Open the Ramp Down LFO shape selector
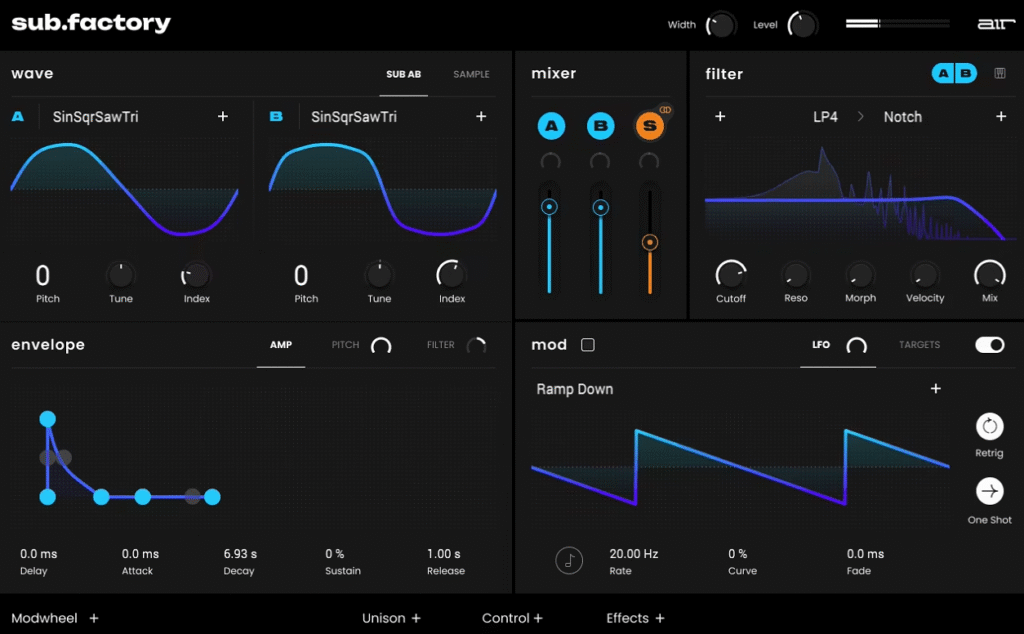The image size is (1024, 634). point(575,389)
